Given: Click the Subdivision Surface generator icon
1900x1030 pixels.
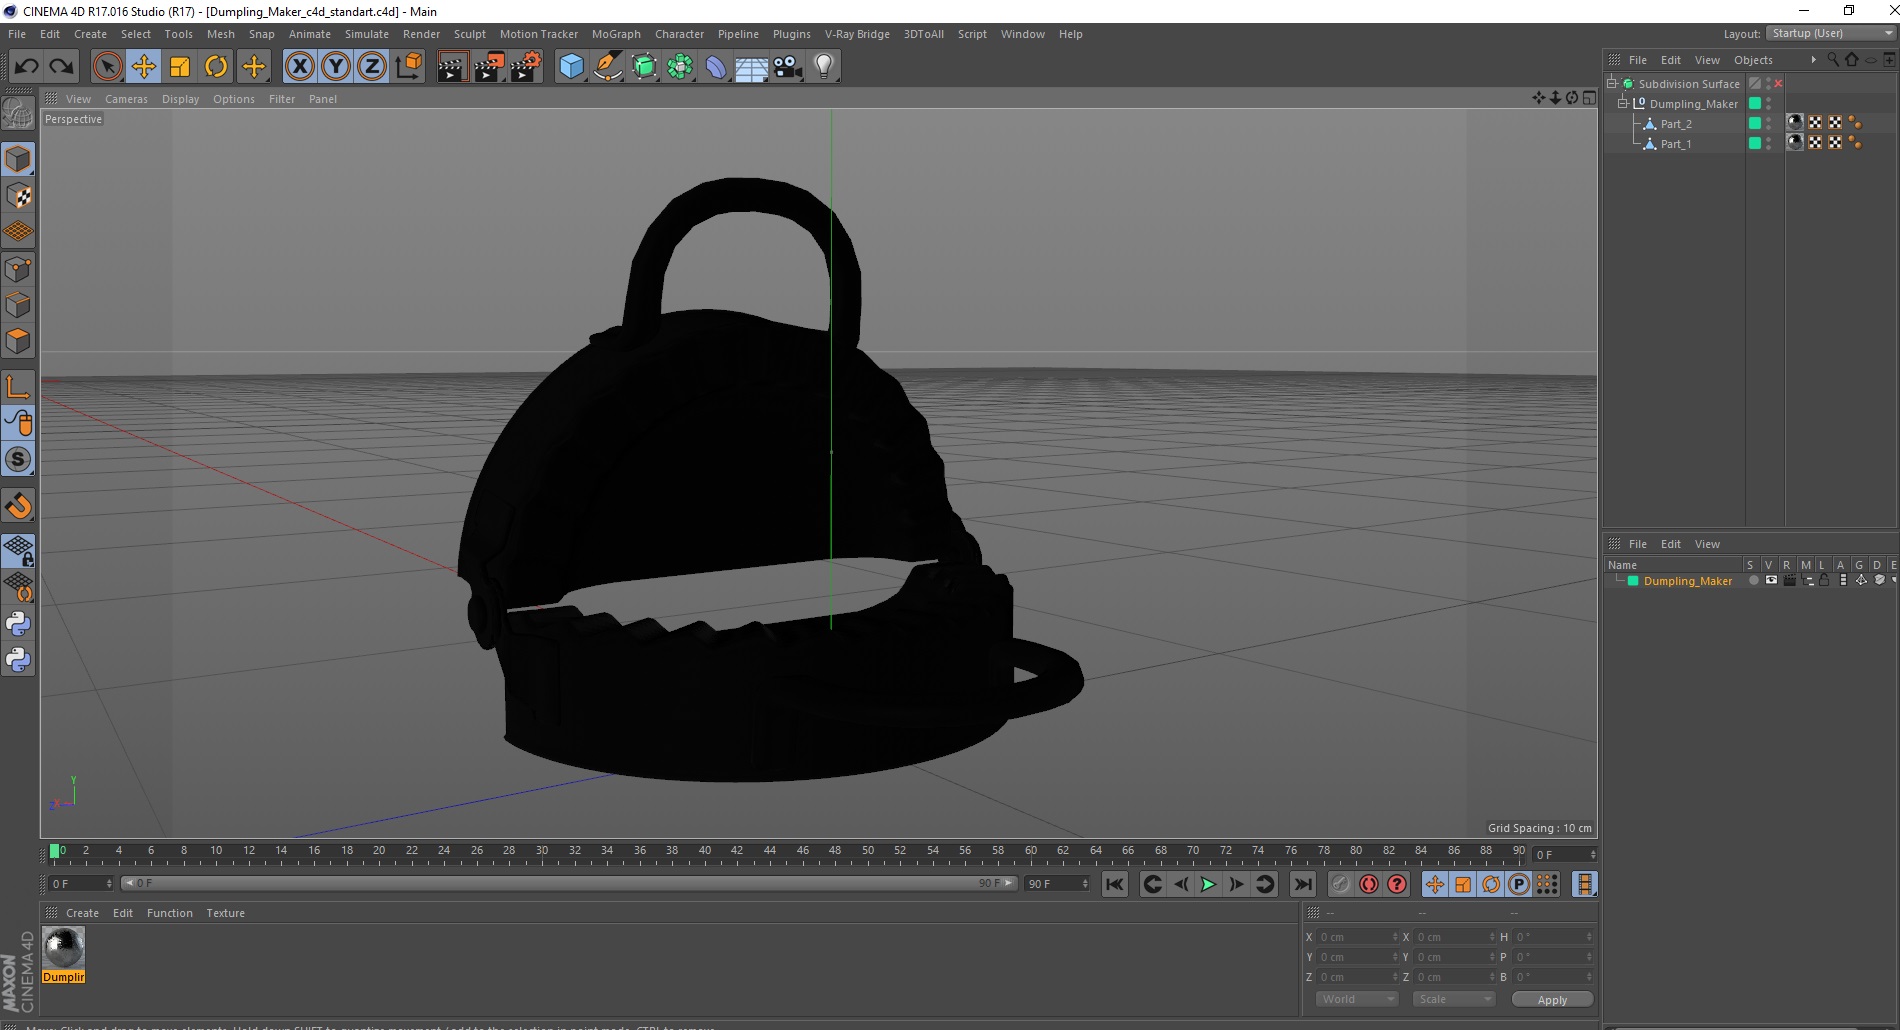Looking at the screenshot, I should (644, 67).
